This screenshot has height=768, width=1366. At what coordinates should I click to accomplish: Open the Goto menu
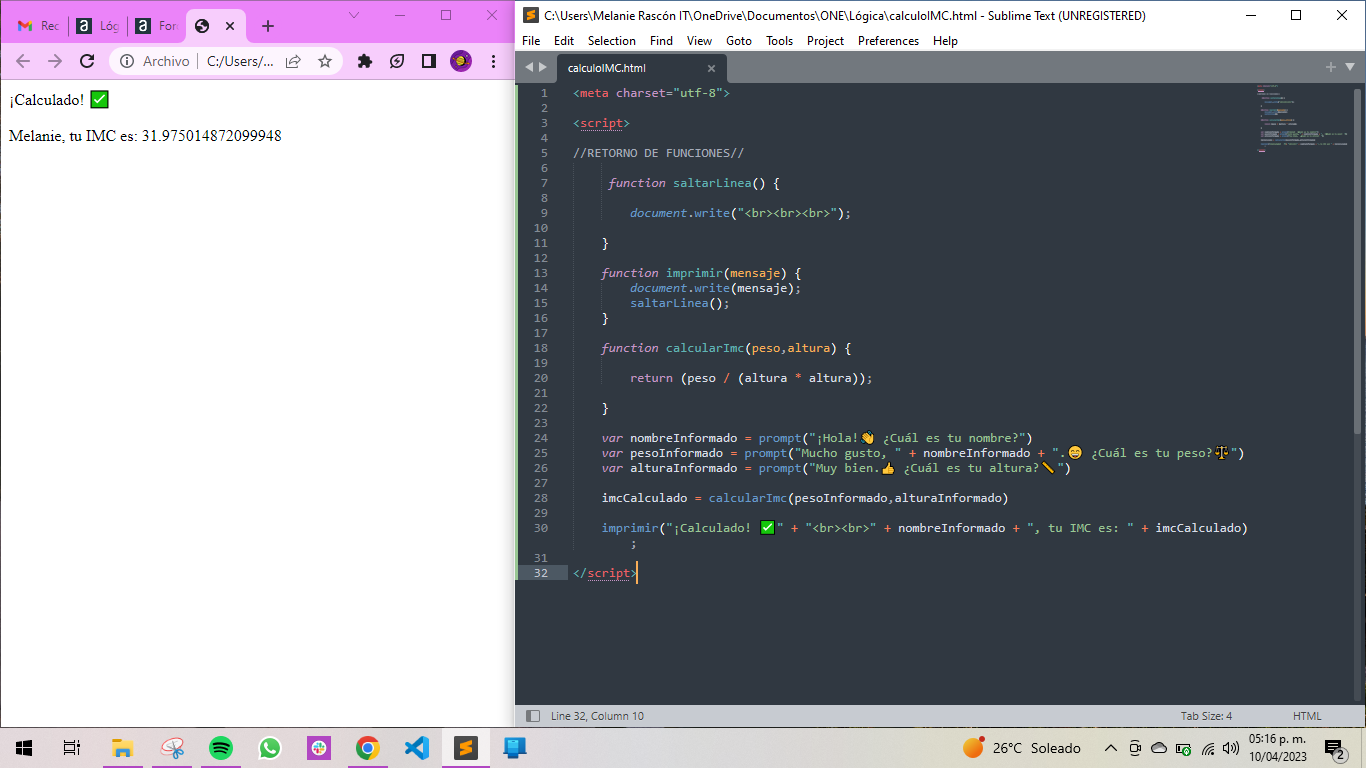point(739,41)
